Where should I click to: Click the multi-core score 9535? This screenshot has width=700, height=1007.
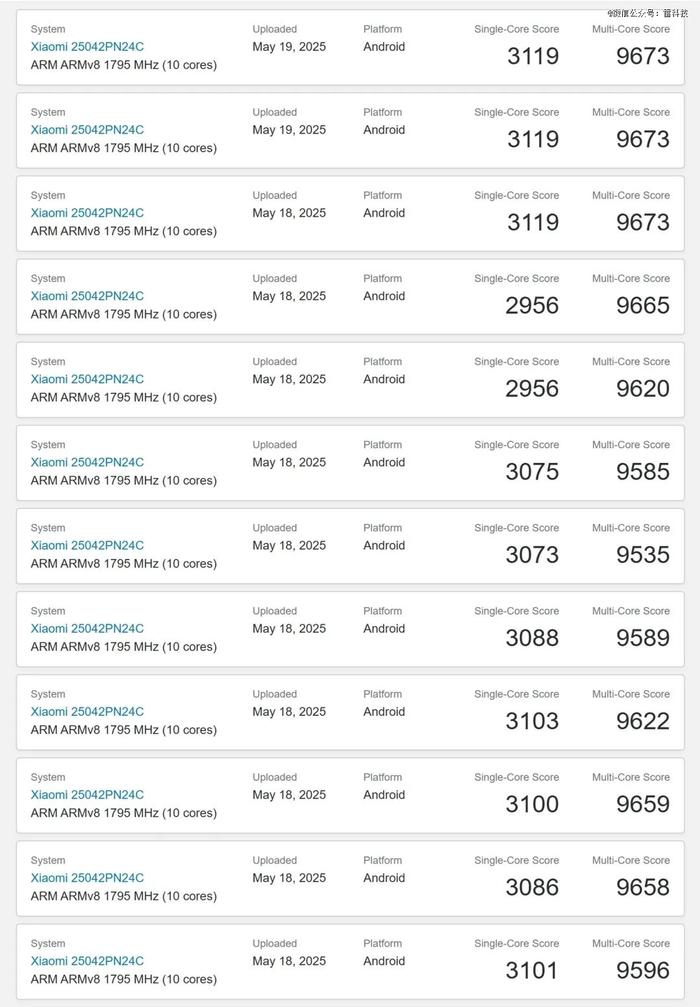[x=643, y=555]
